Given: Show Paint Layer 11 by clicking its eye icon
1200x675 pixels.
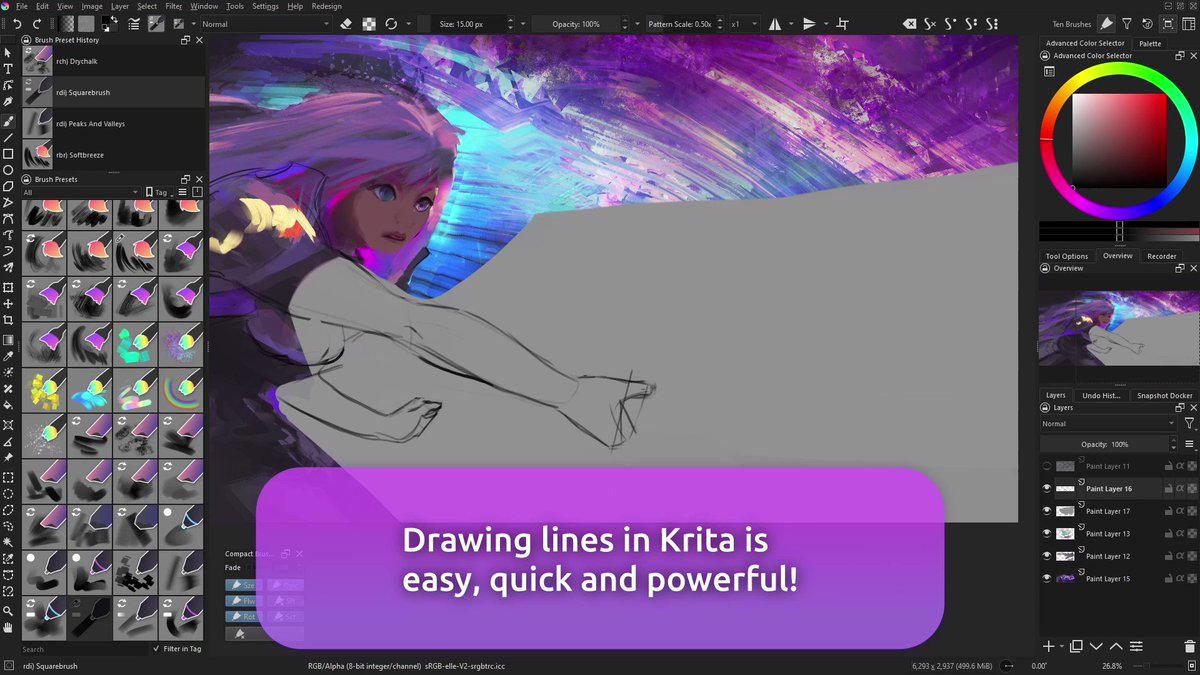Looking at the screenshot, I should coord(1047,466).
